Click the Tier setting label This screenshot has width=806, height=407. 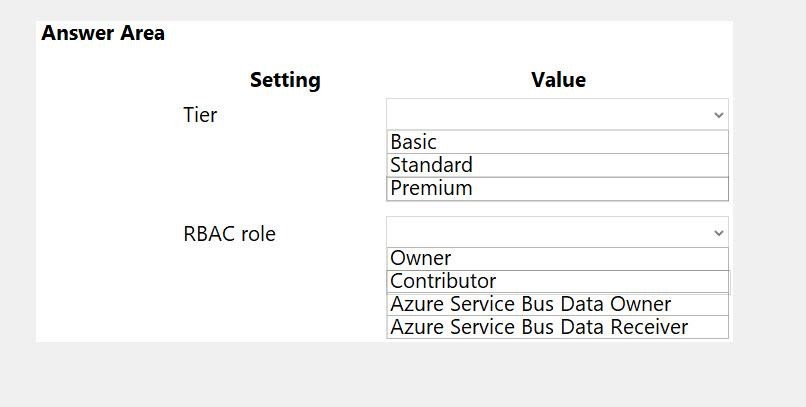(x=200, y=115)
